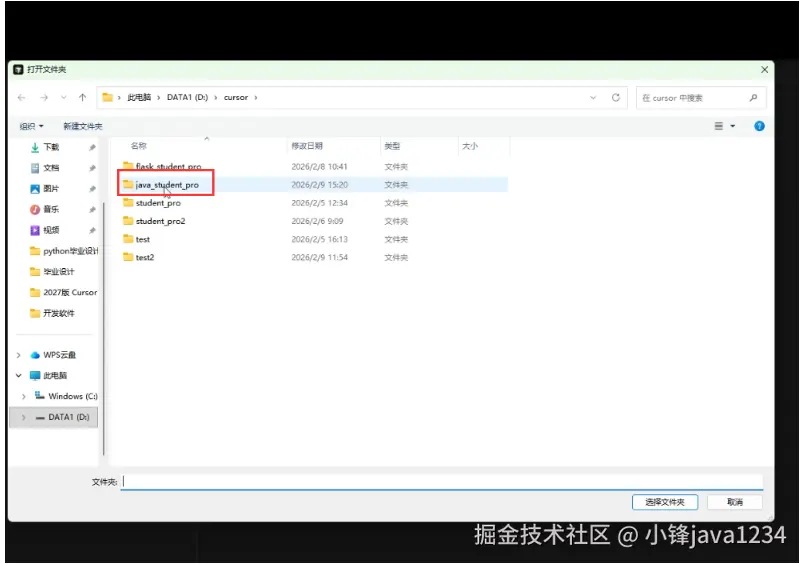Change view layout icon

pos(719,126)
